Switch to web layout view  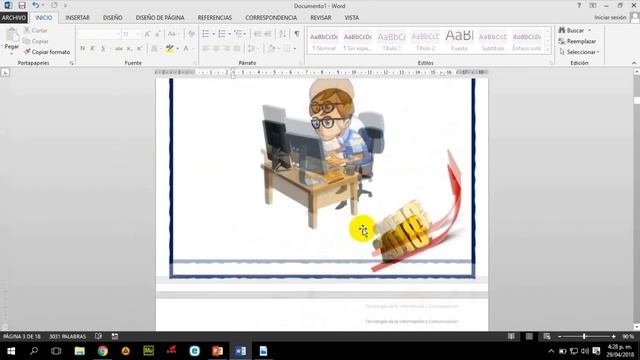tap(547, 336)
